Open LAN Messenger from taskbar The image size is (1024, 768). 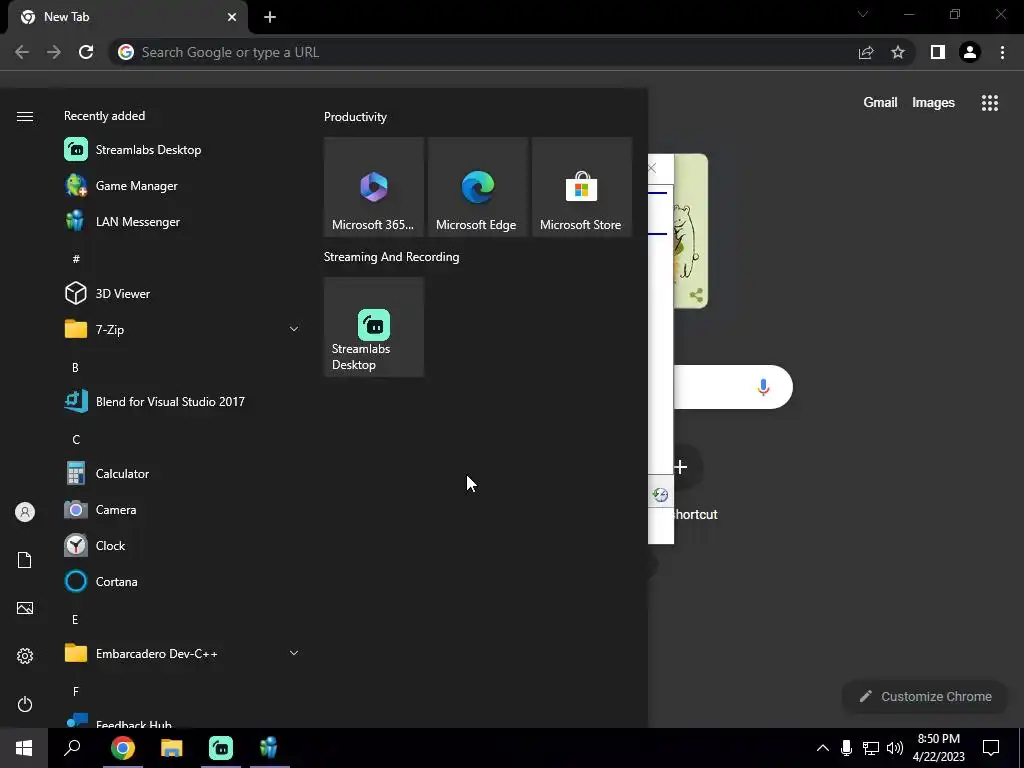tap(269, 748)
